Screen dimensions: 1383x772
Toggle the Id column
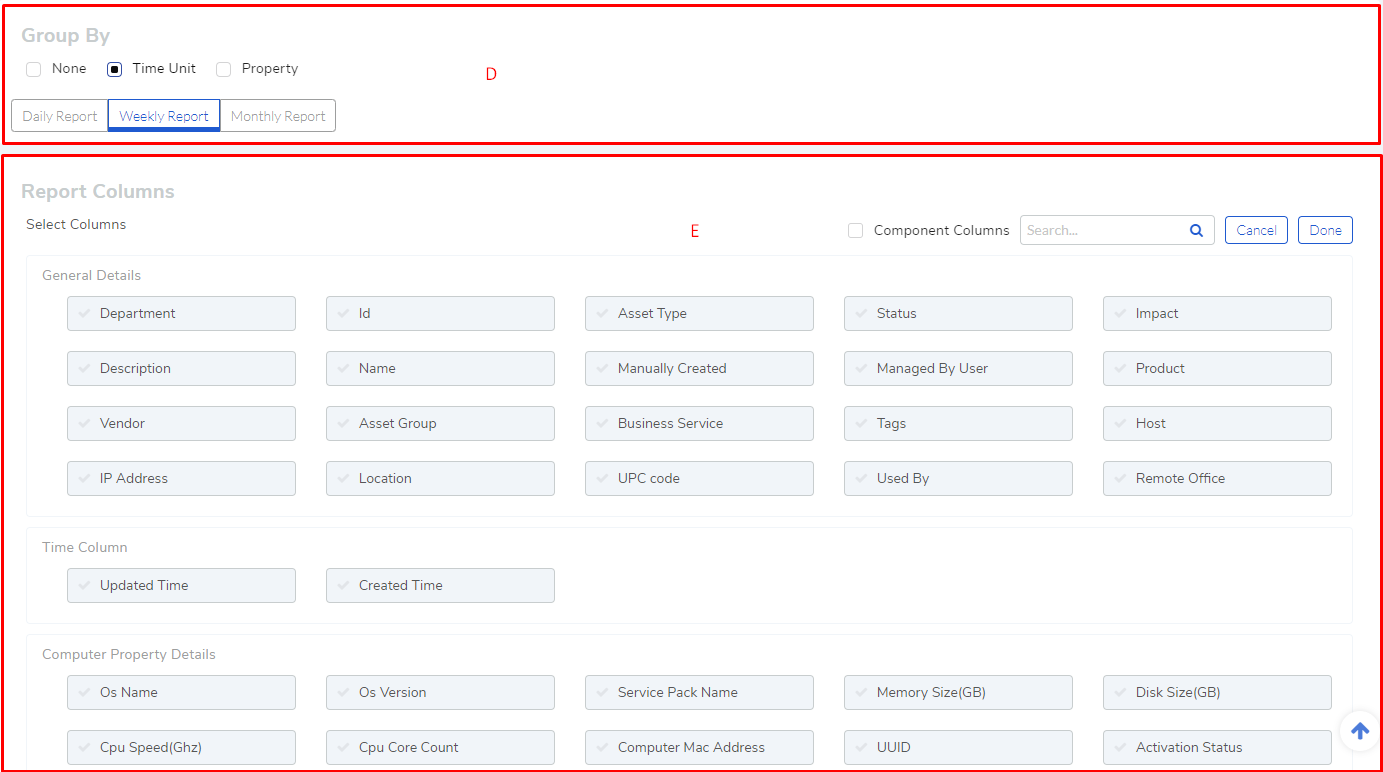(x=440, y=313)
